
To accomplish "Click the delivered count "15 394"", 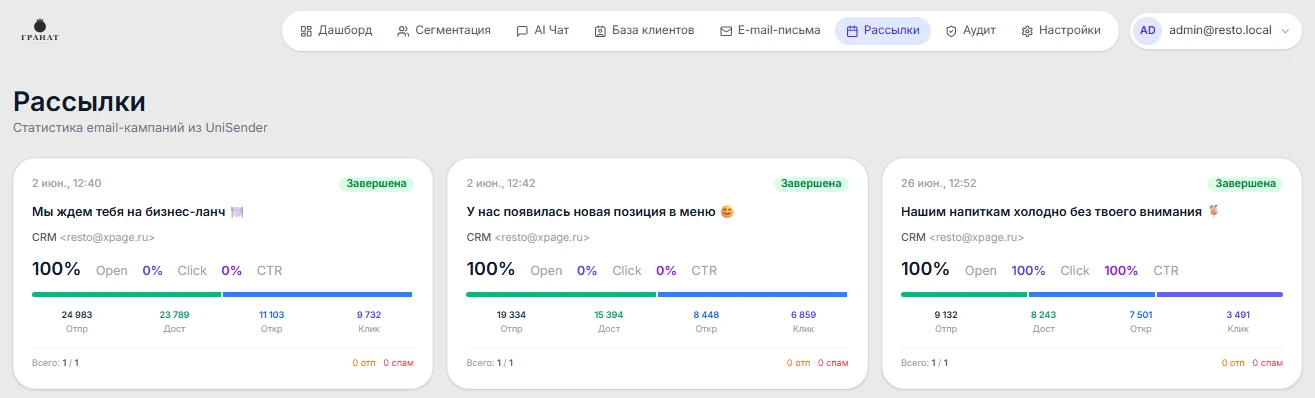I will 609,315.
